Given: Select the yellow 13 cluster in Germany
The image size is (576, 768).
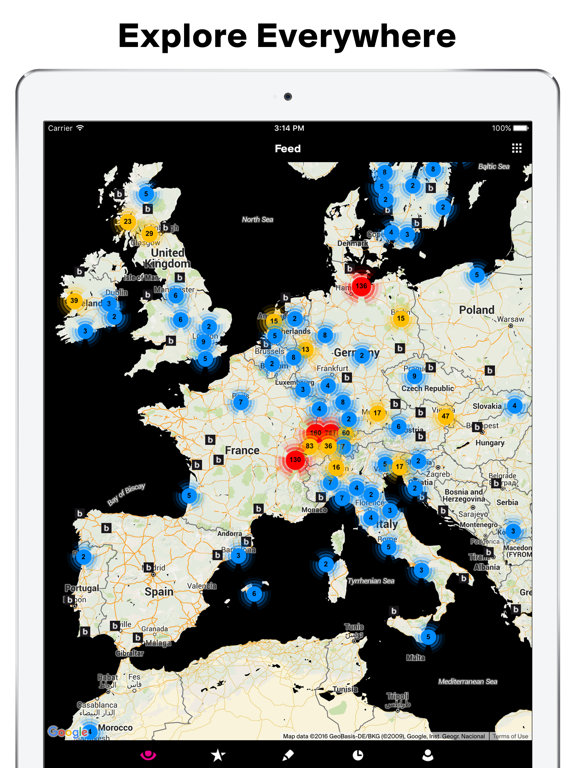Looking at the screenshot, I should coord(305,349).
